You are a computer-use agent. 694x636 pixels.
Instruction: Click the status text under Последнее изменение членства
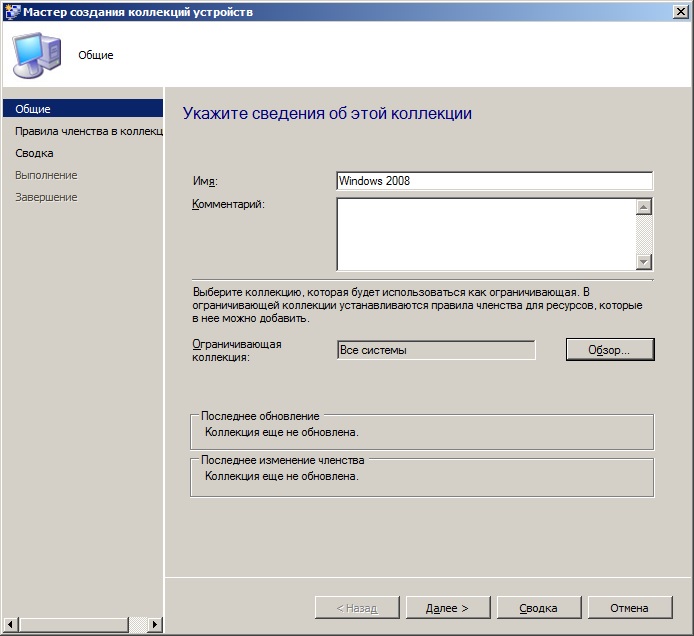click(x=282, y=476)
